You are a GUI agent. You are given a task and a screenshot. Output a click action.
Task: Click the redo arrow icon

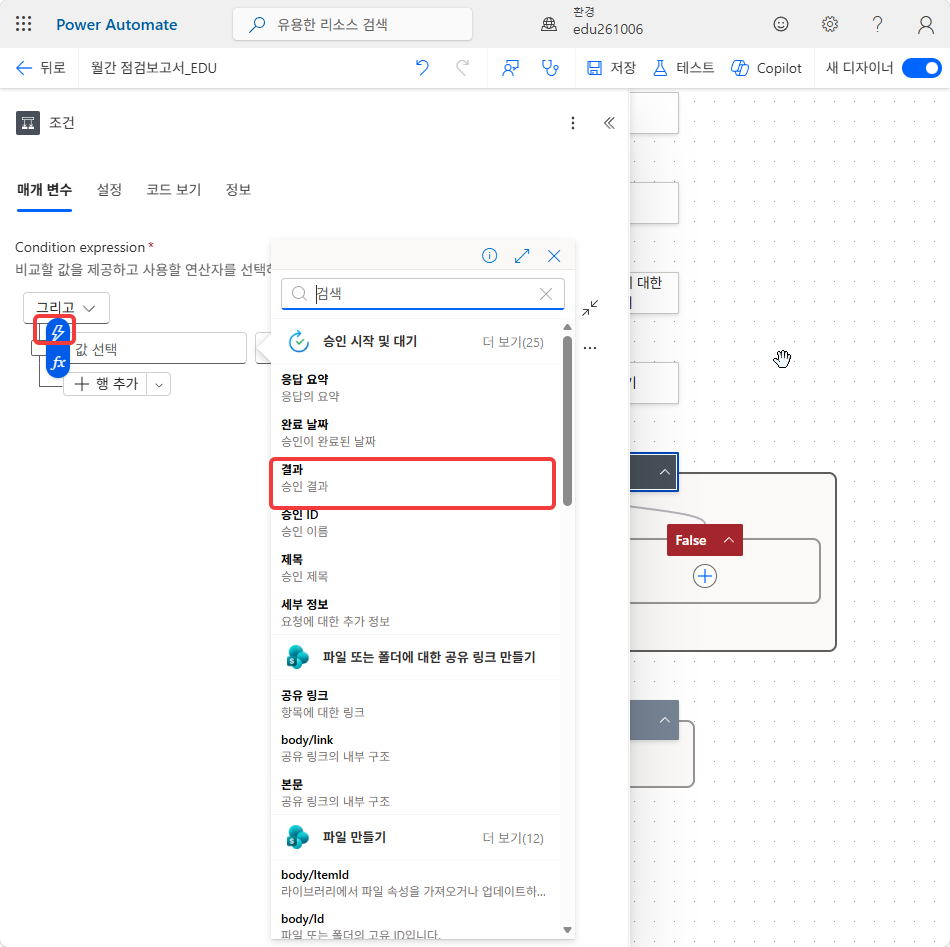pyautogui.click(x=462, y=68)
